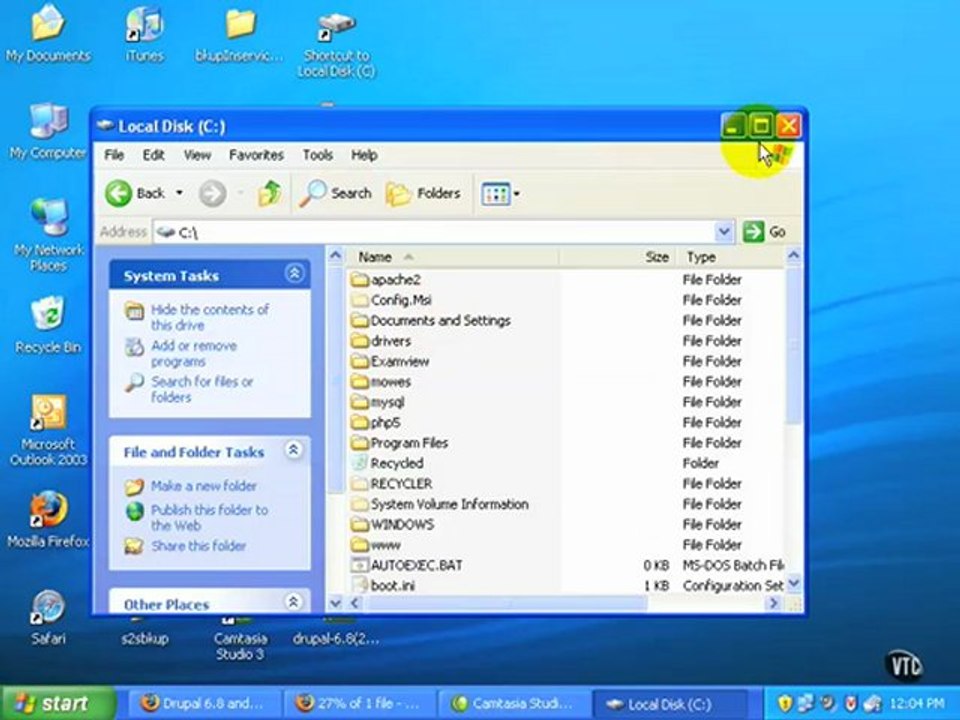Click horizontal scrollbar right arrow
The height and width of the screenshot is (720, 960).
click(773, 603)
